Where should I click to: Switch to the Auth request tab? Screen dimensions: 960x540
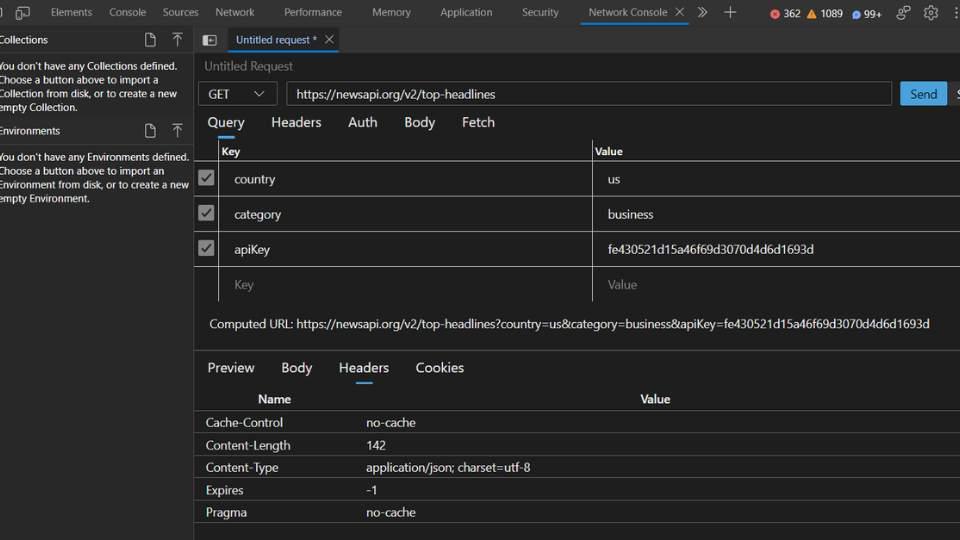(362, 122)
